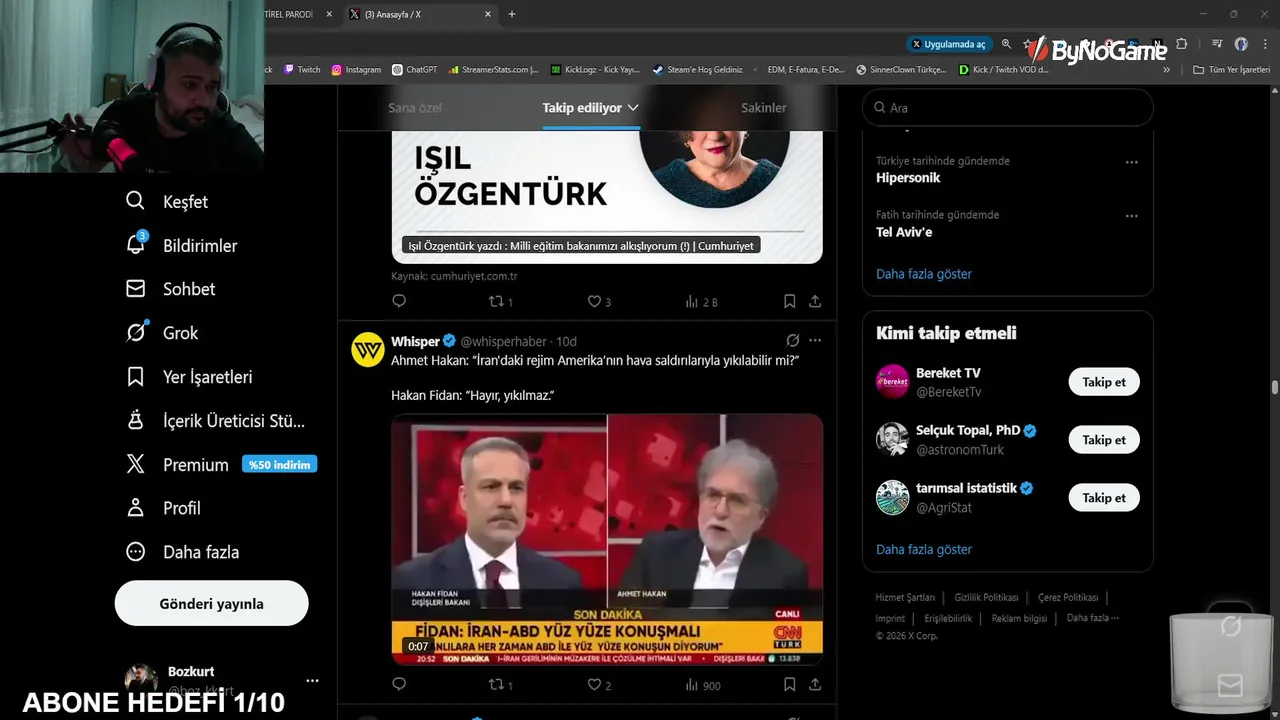This screenshot has width=1280, height=720.
Task: Open Daha fazla sidebar menu
Action: tap(181, 552)
